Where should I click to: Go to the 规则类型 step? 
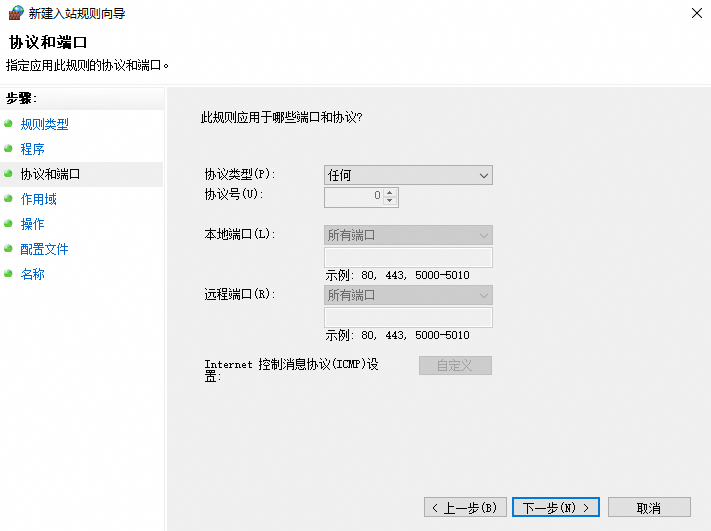tap(45, 124)
